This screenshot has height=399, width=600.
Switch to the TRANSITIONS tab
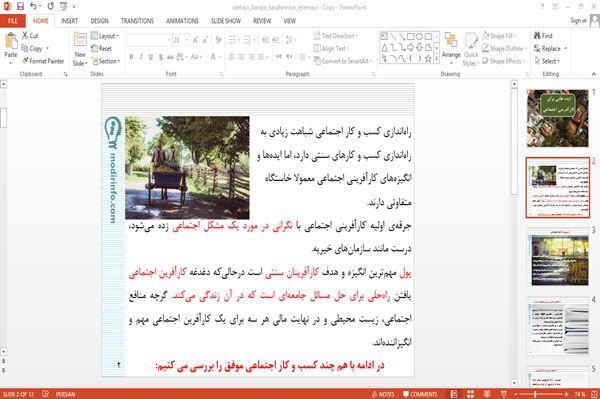[x=137, y=21]
